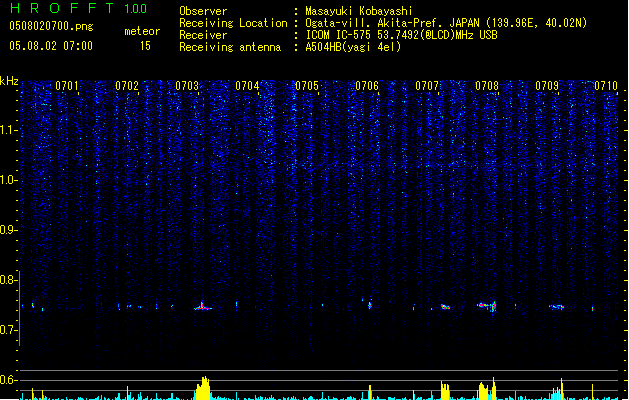This screenshot has width=629, height=400.
Task: Click the 0.7 kHz axis tick label
Action: [x=7, y=330]
